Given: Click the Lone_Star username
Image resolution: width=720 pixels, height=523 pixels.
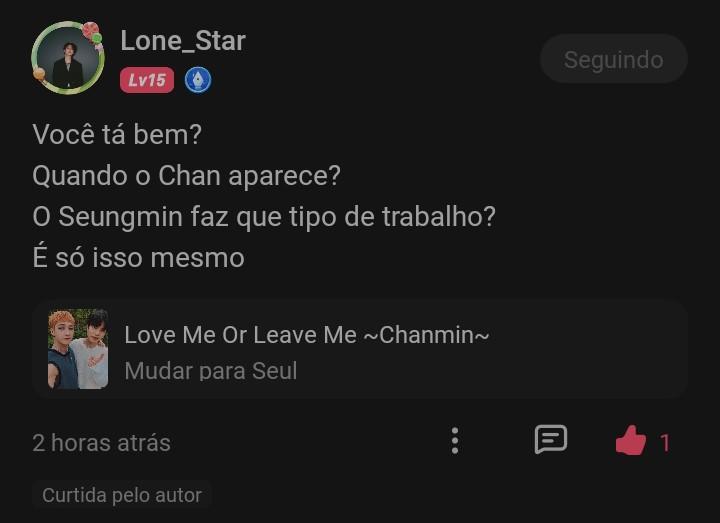Looking at the screenshot, I should [x=183, y=41].
